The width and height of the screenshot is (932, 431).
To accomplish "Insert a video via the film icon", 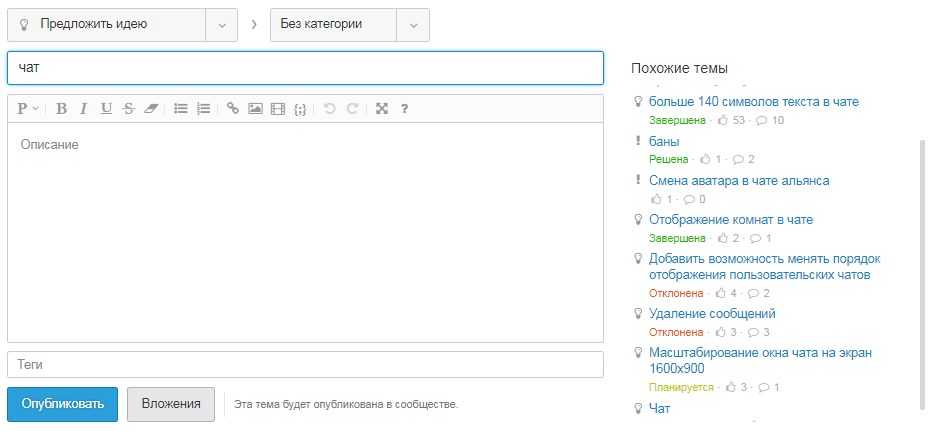I will (x=278, y=109).
